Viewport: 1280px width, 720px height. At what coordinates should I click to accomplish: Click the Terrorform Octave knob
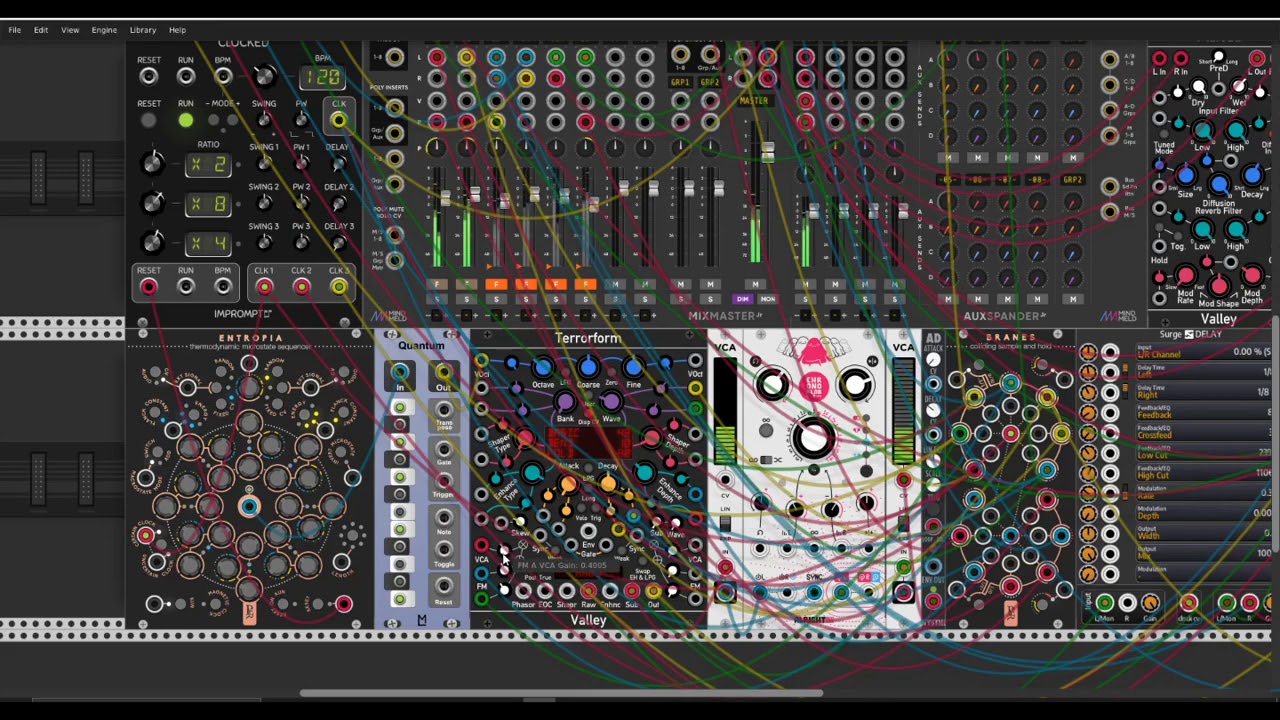pyautogui.click(x=542, y=369)
